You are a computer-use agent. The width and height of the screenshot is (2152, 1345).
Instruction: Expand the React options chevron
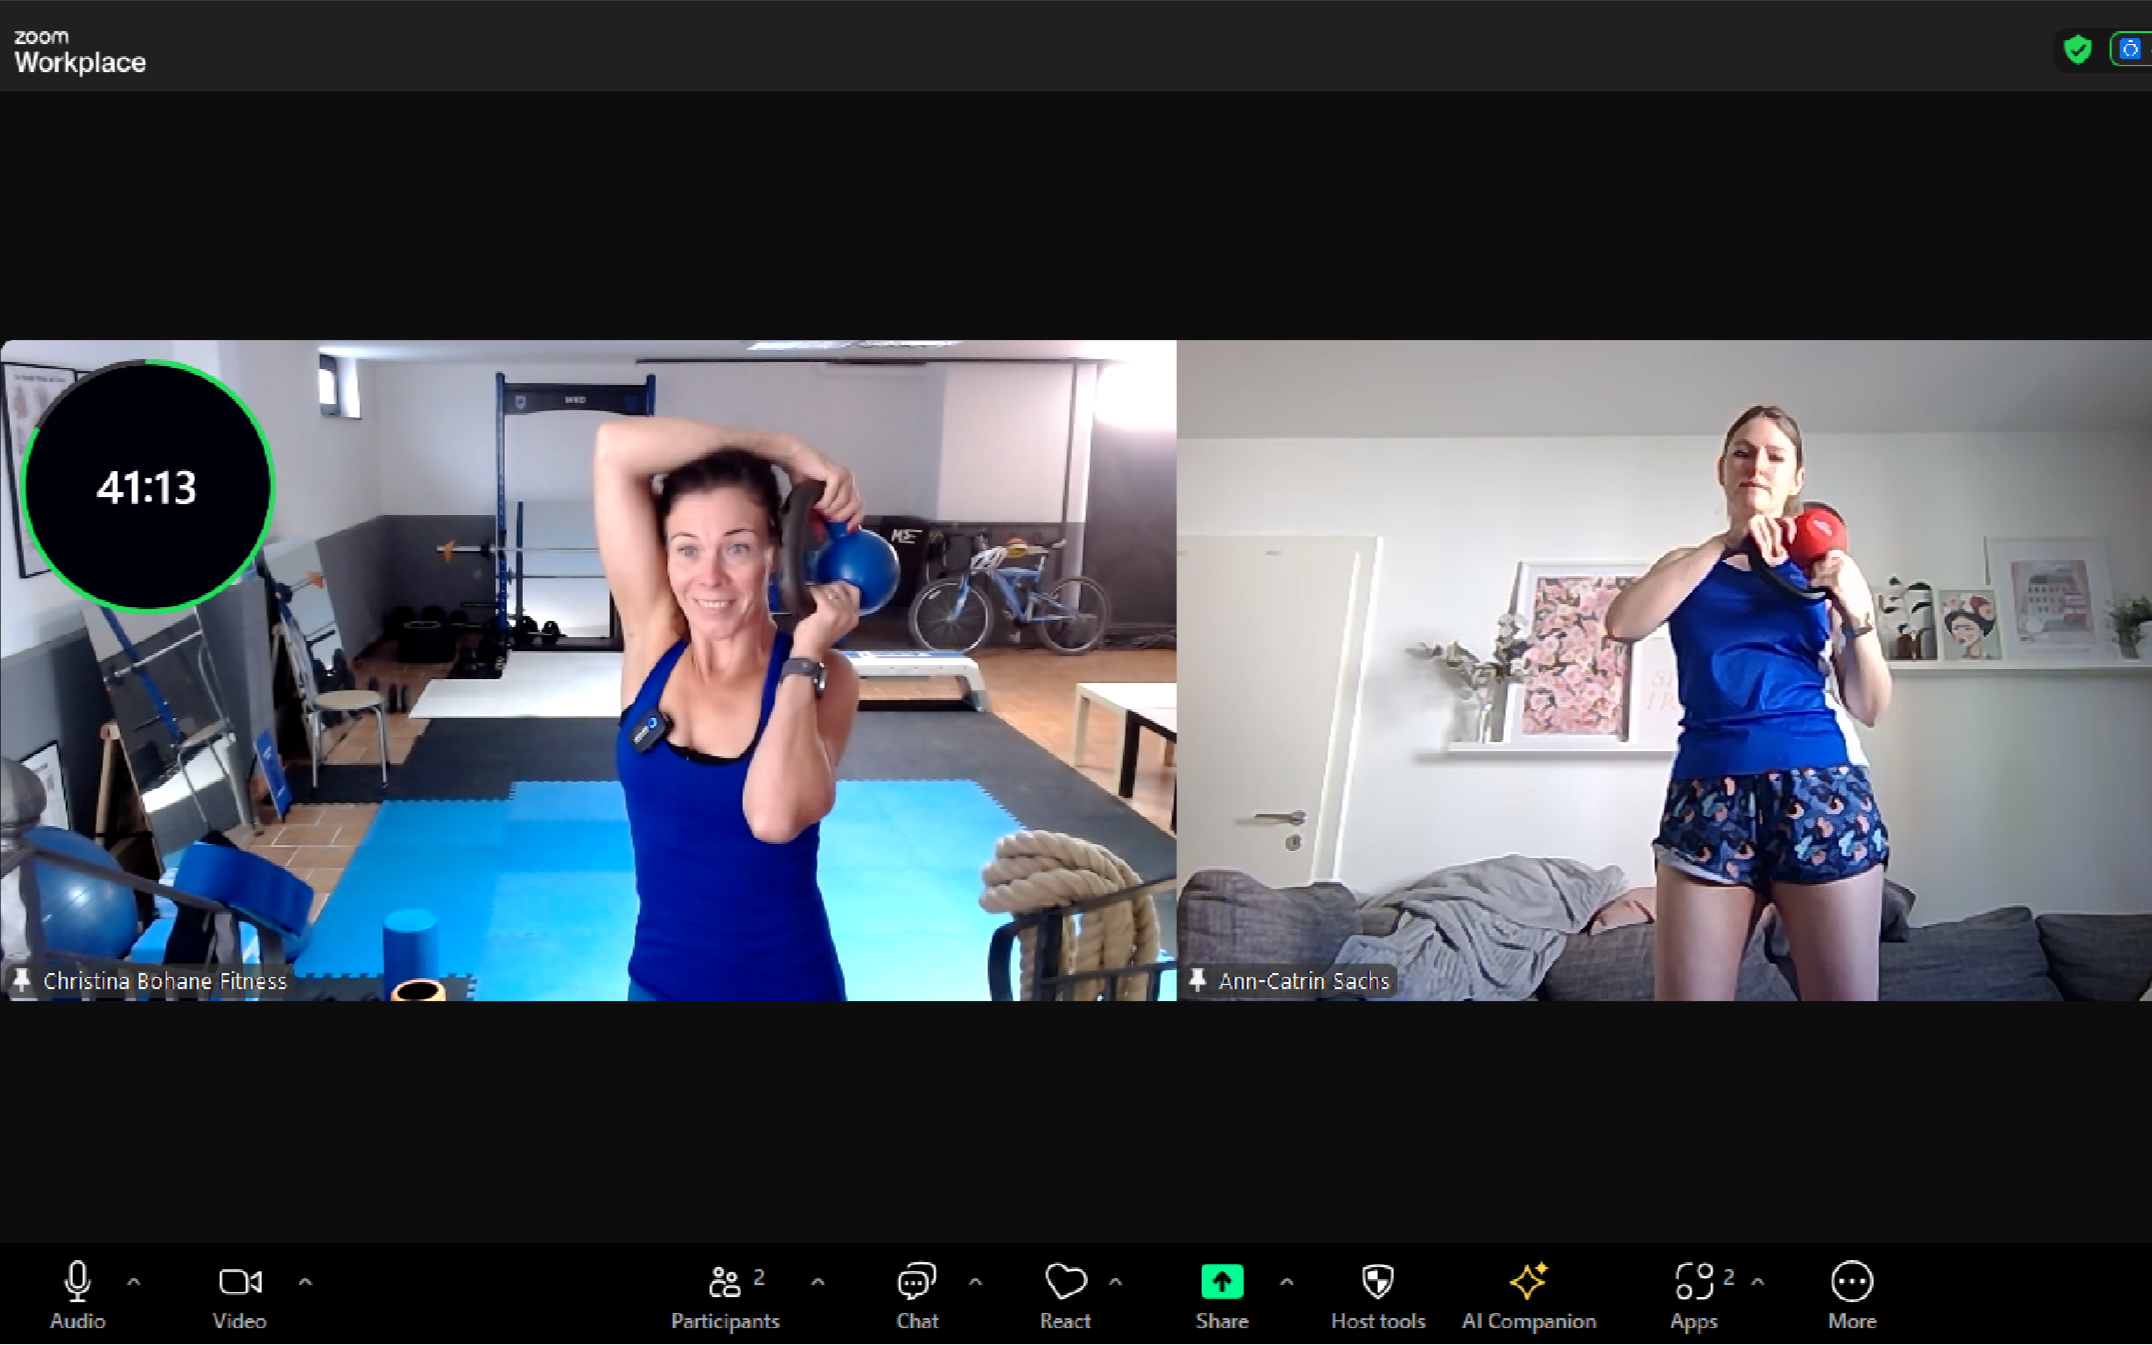[1116, 1281]
